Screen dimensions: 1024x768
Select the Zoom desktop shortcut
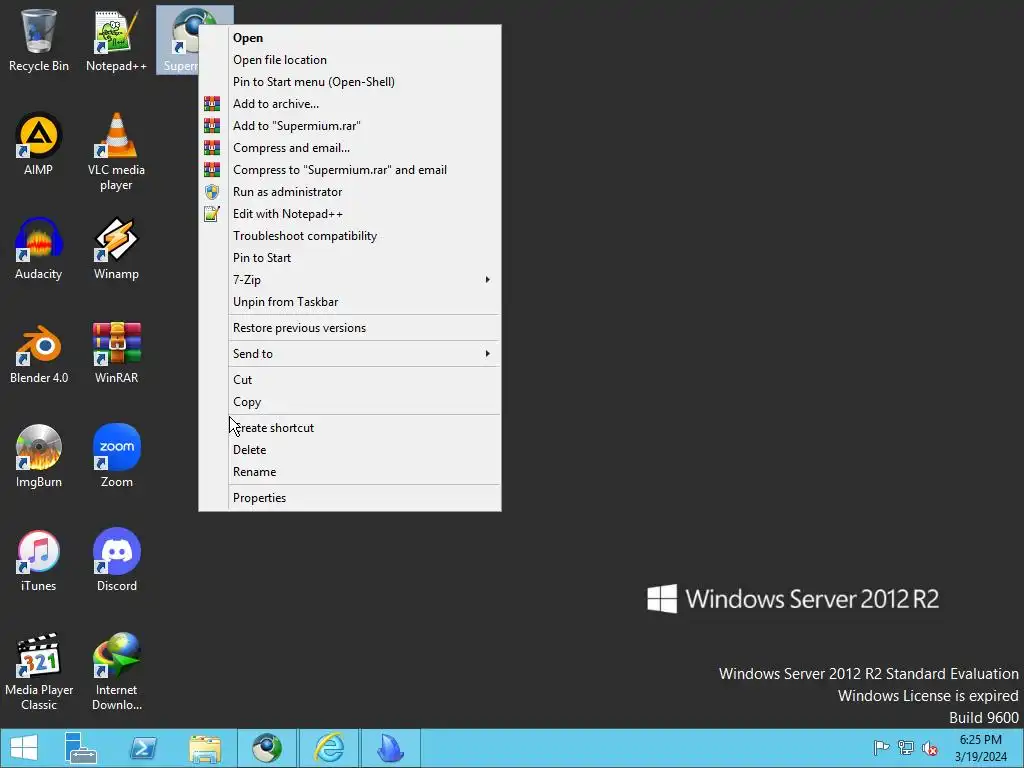pyautogui.click(x=116, y=456)
